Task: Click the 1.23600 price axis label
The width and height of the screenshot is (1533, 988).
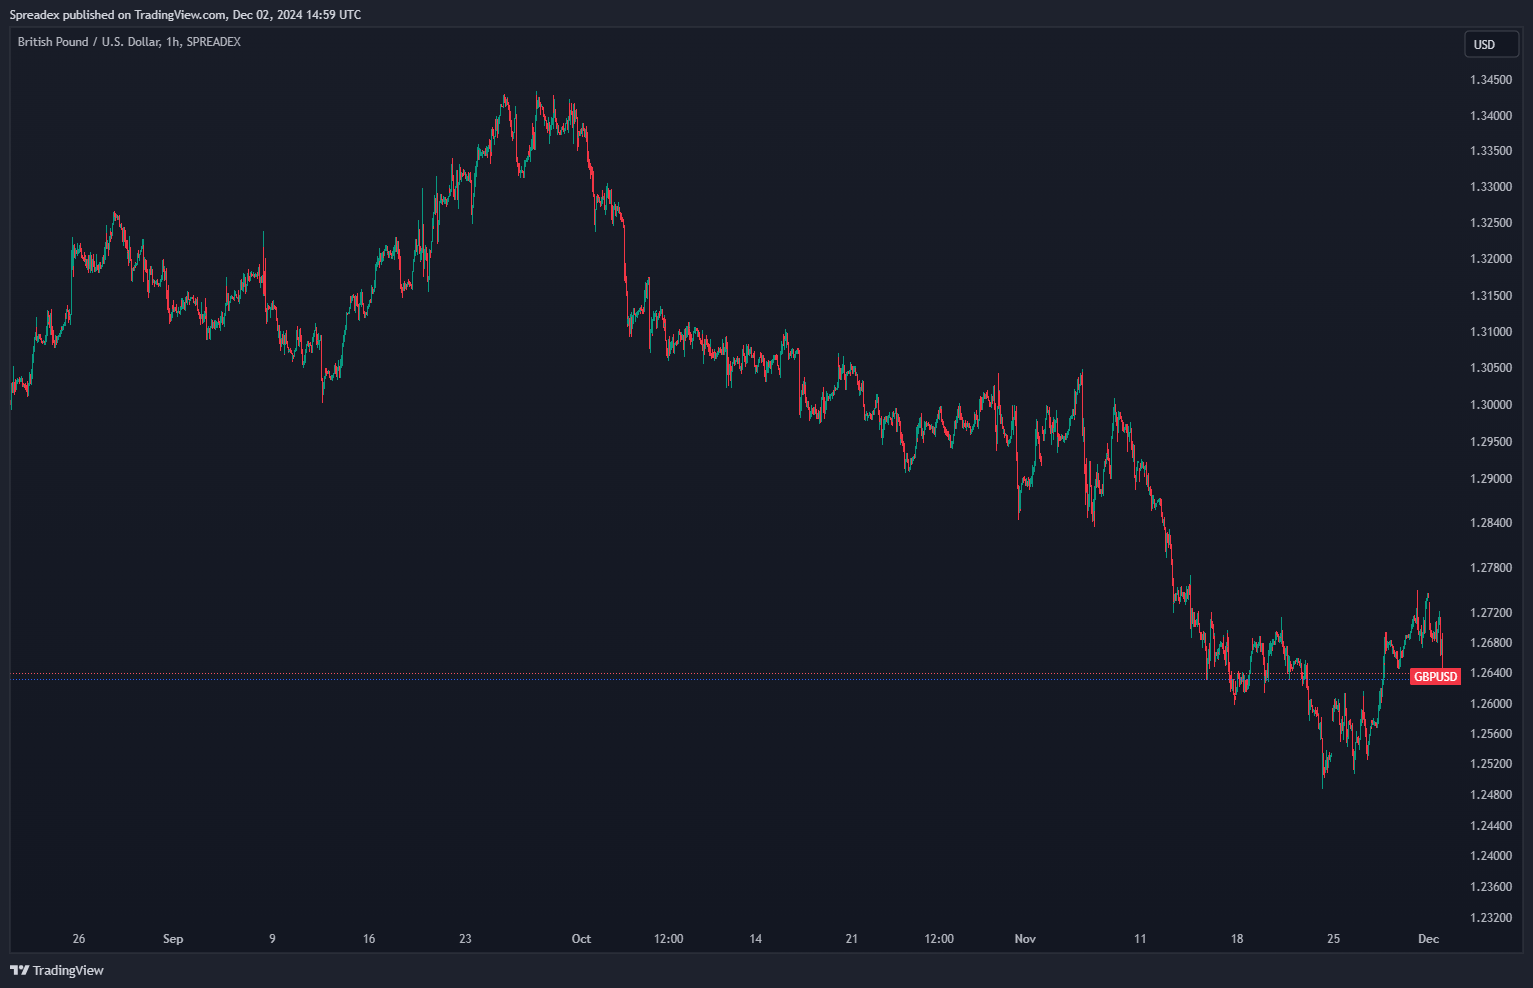Action: (1490, 887)
